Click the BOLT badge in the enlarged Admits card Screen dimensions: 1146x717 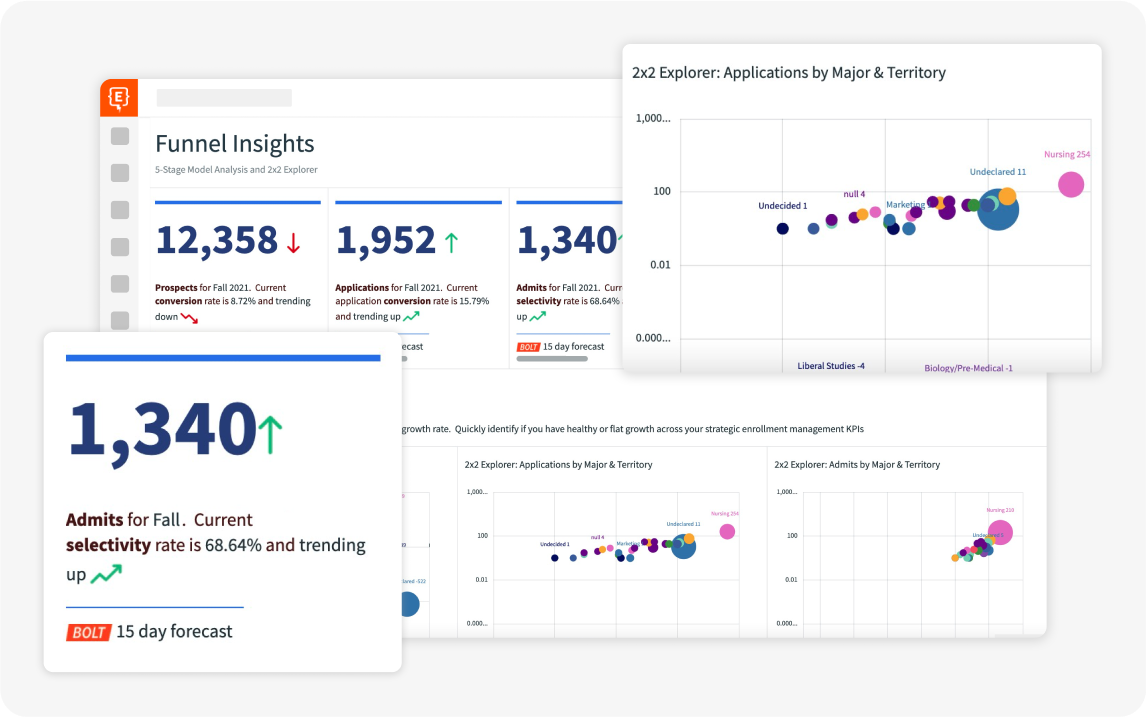pos(88,632)
